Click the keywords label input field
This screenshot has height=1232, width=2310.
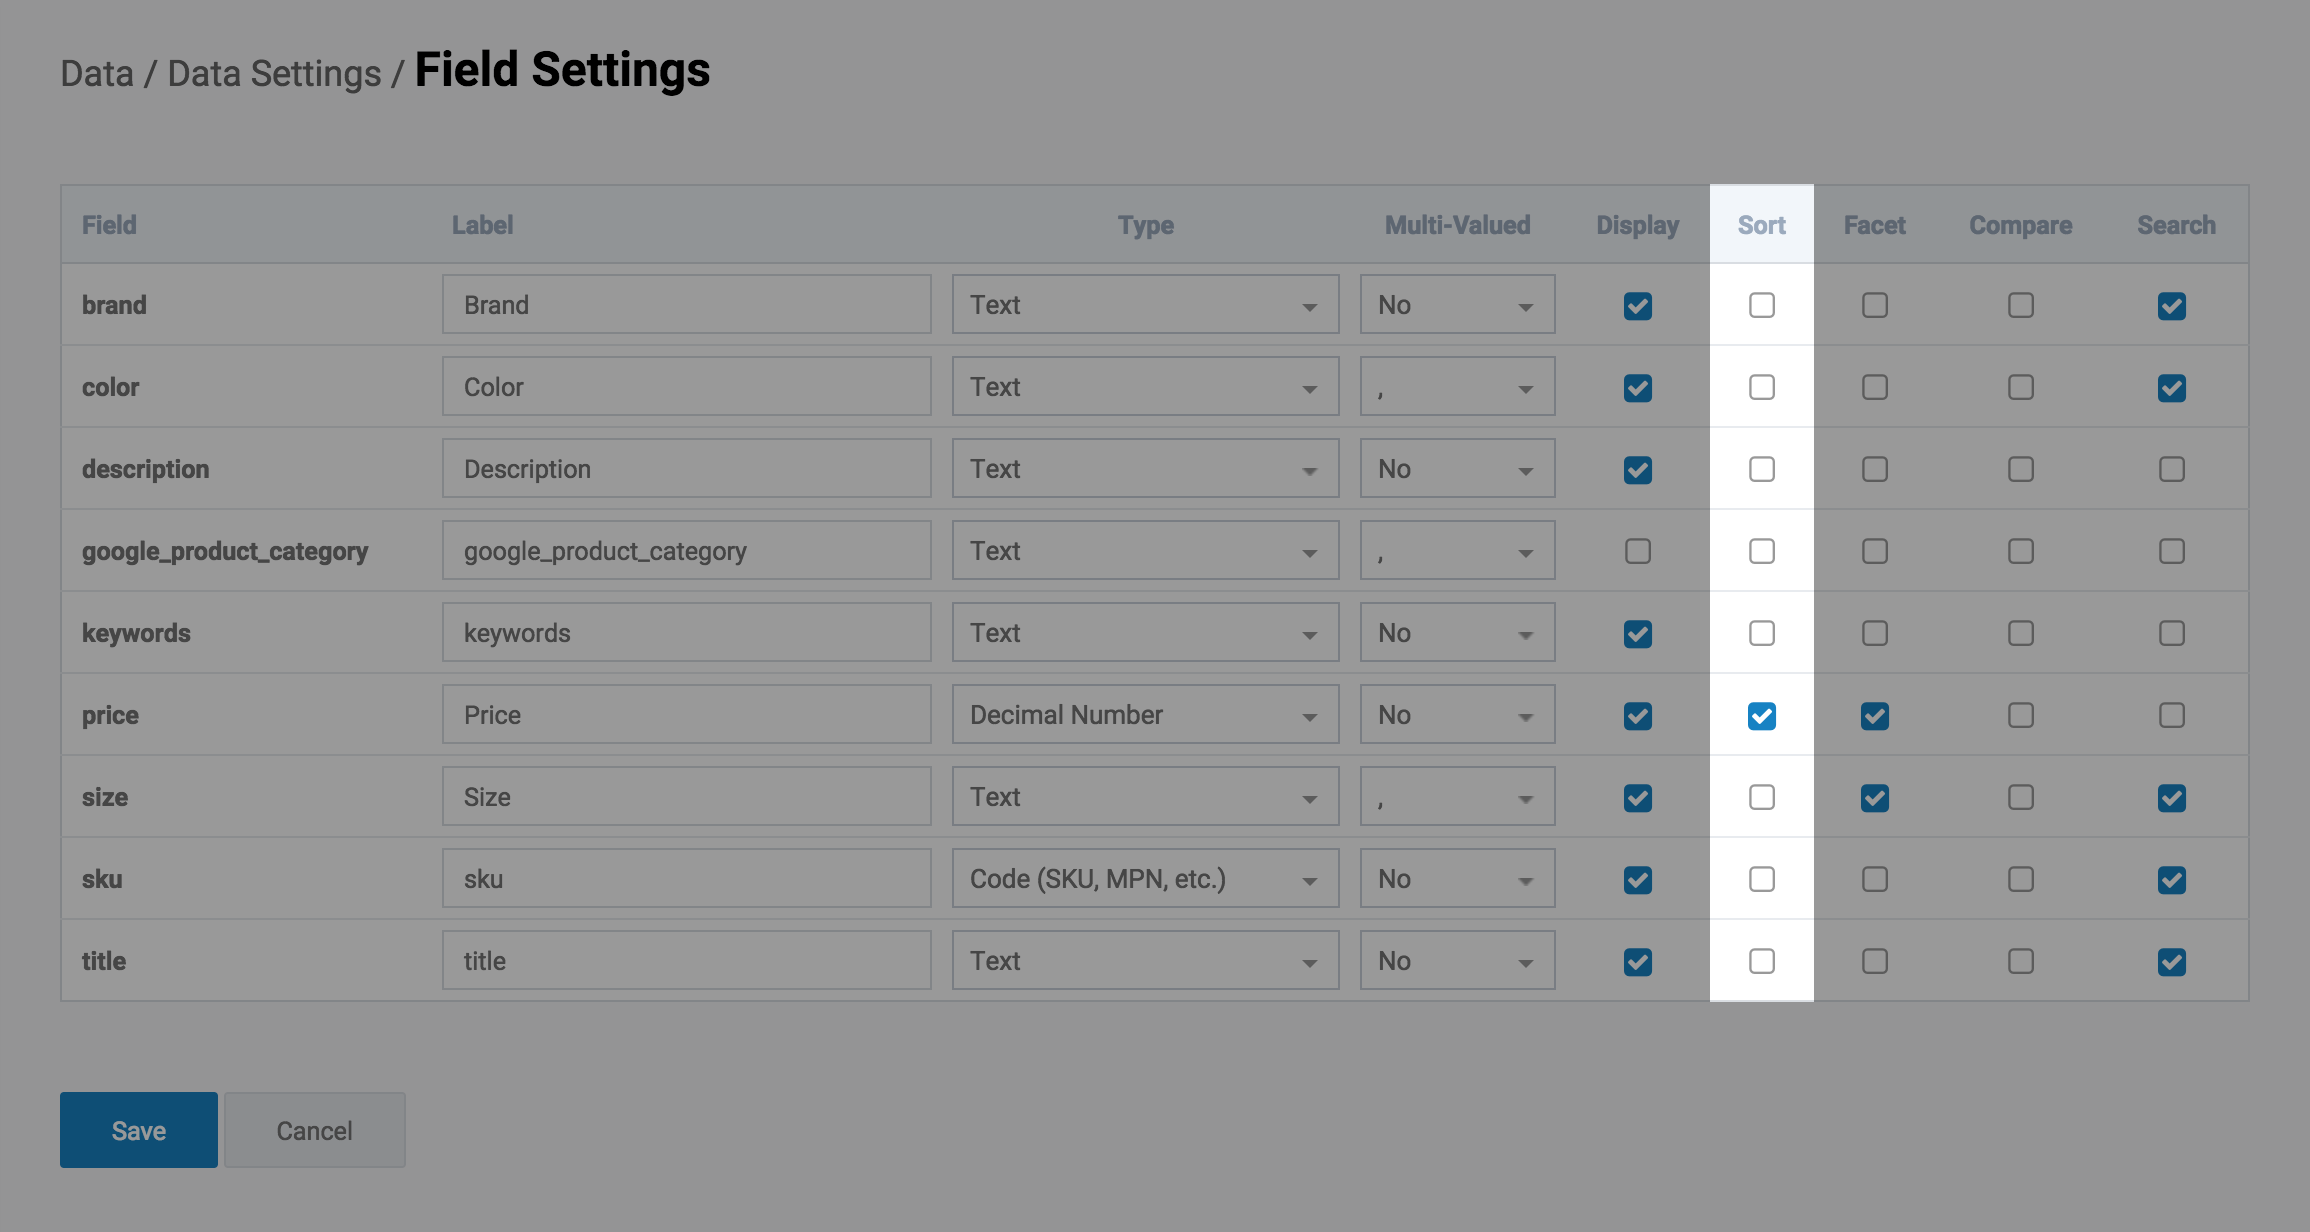tap(686, 633)
